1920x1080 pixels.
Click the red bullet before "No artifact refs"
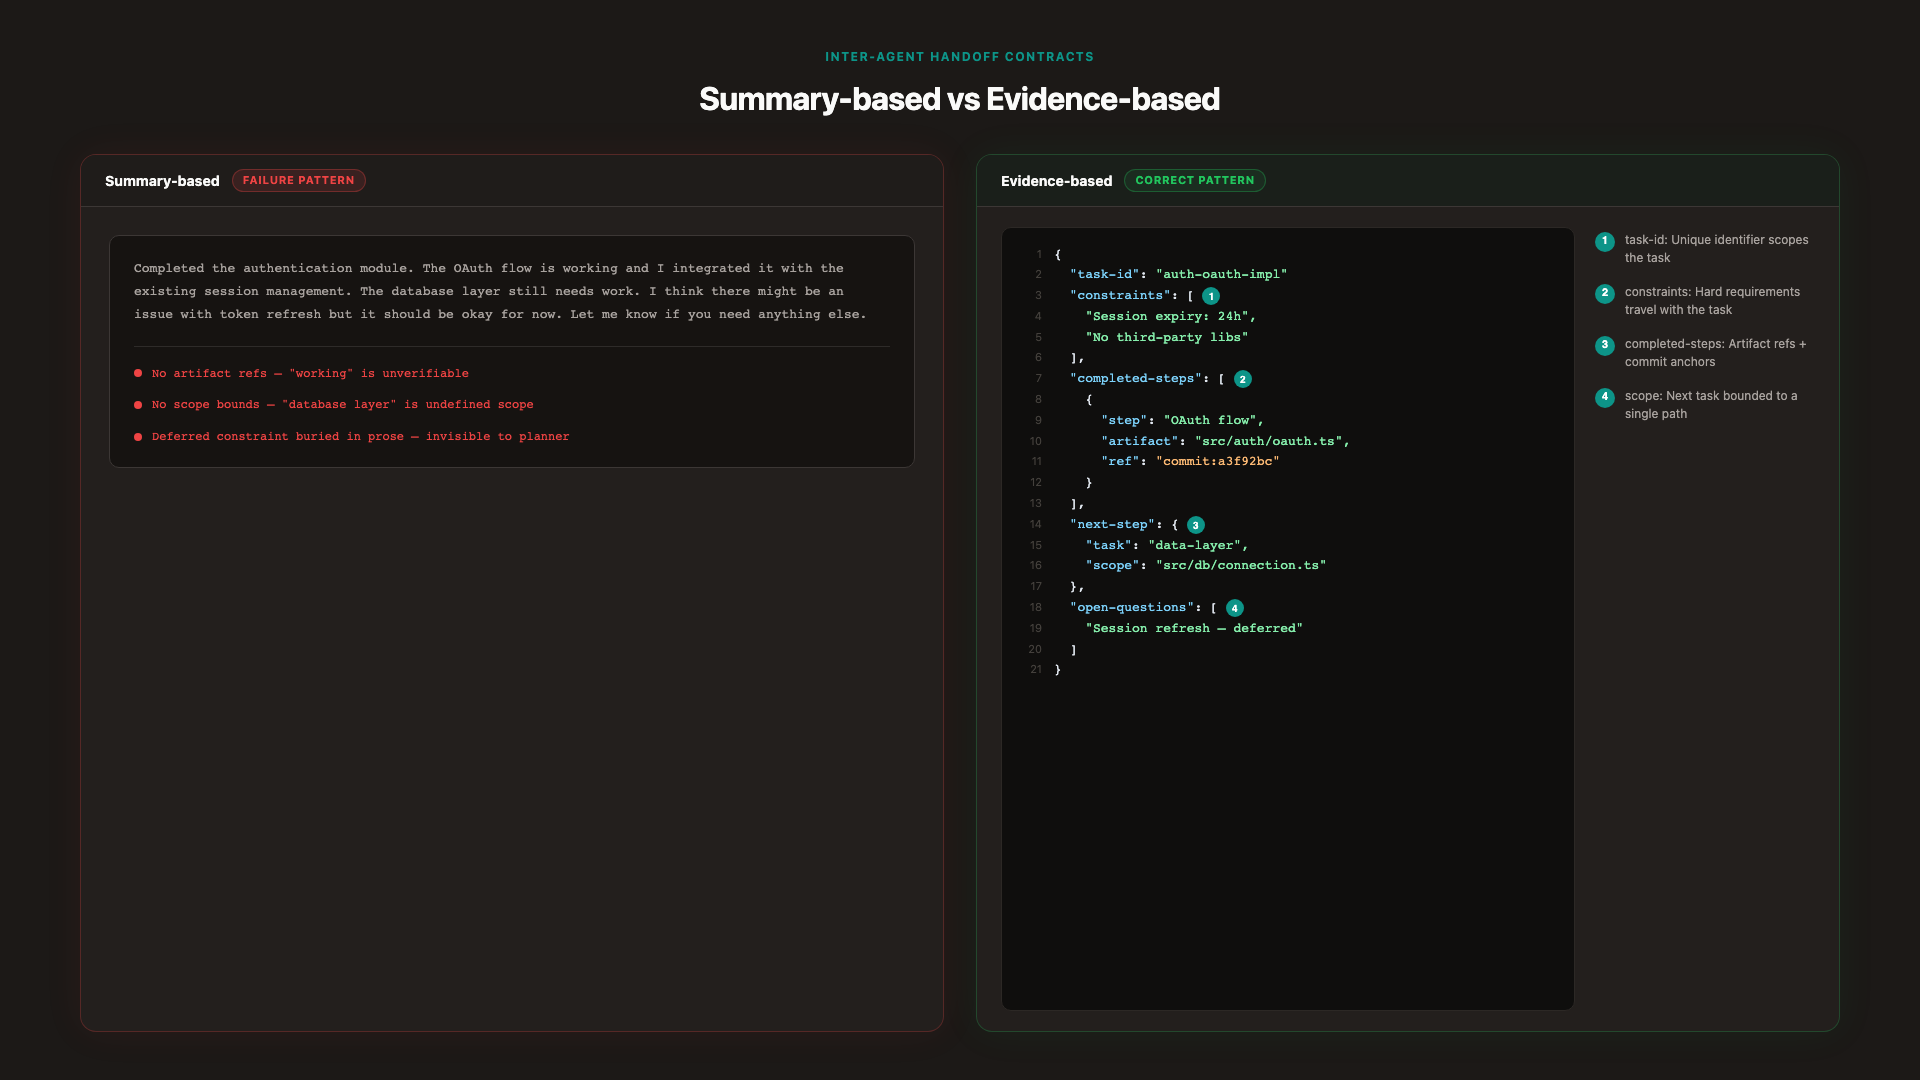pos(138,373)
